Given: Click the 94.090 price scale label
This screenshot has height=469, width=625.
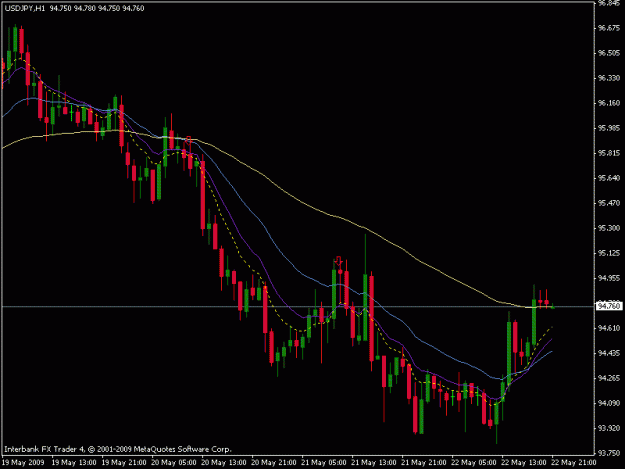Looking at the screenshot, I should tap(609, 403).
